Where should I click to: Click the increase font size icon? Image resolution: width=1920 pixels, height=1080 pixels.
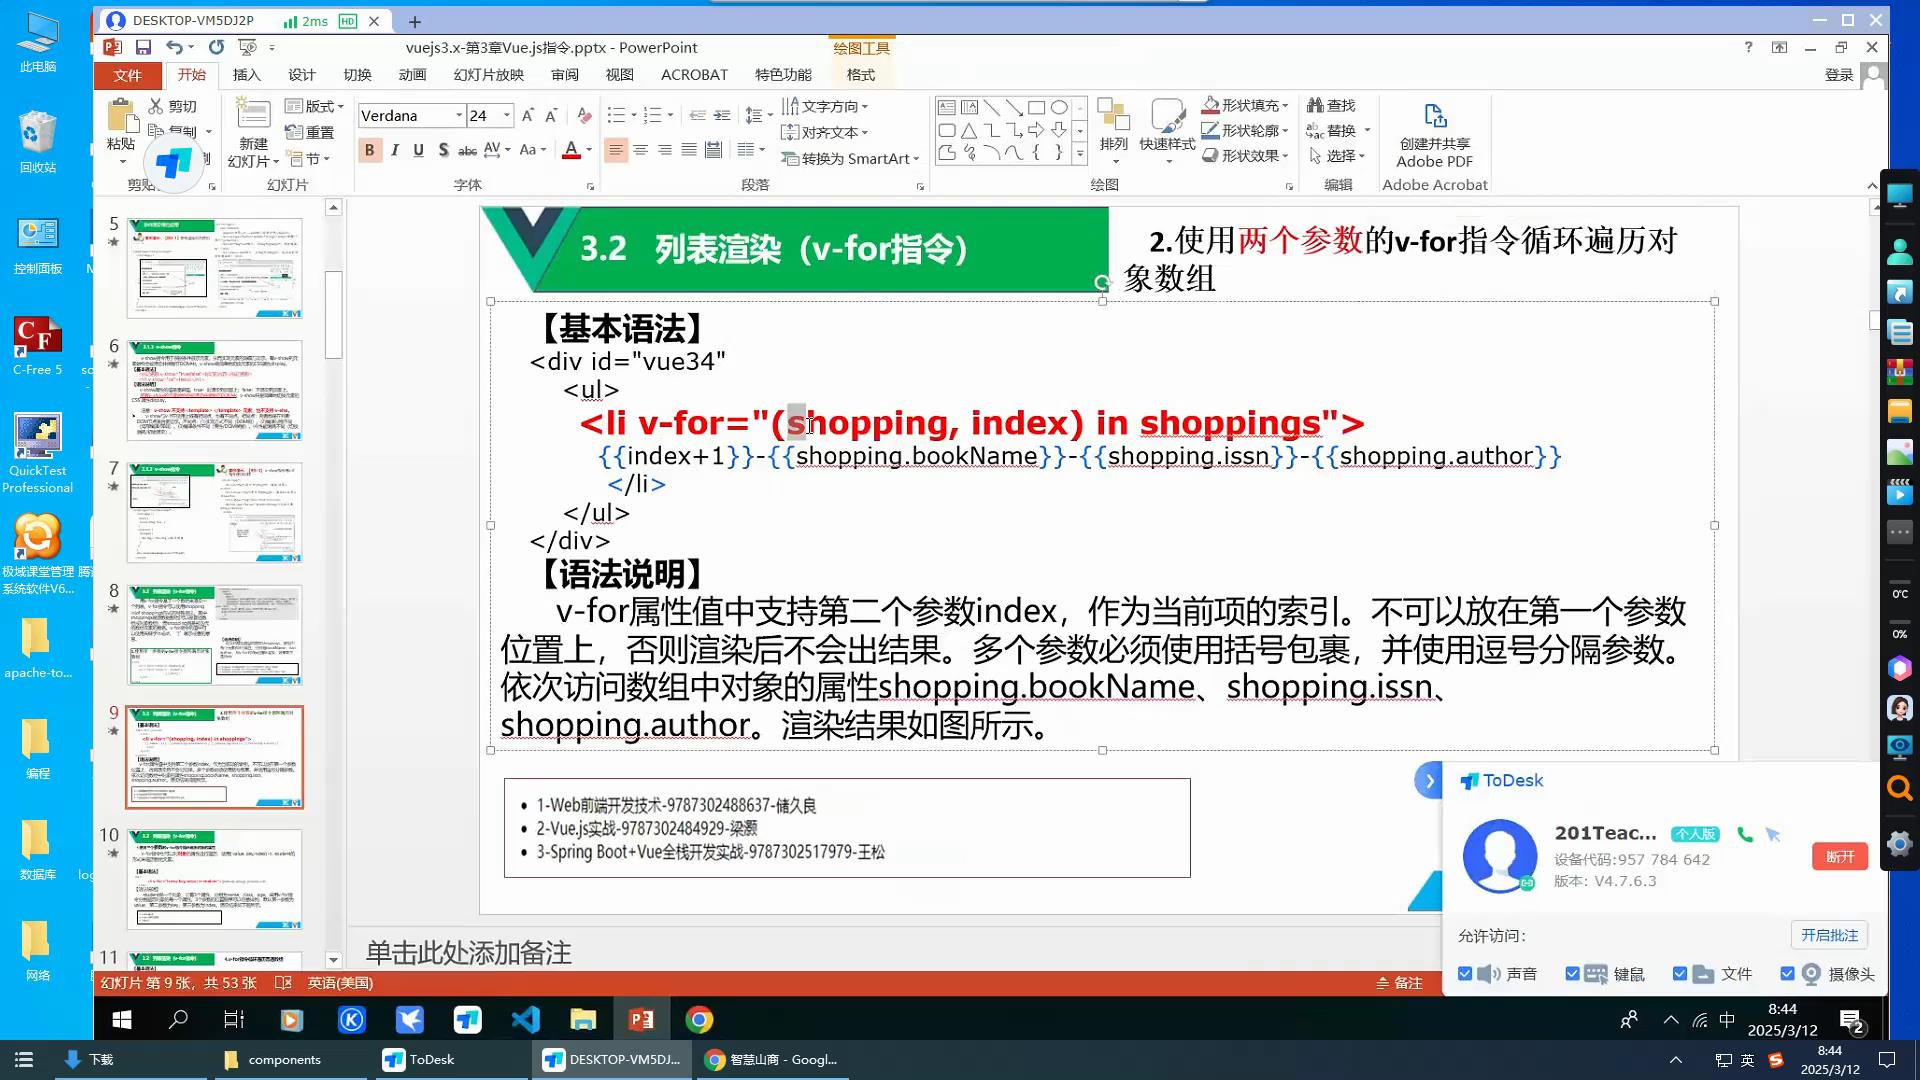[x=528, y=116]
